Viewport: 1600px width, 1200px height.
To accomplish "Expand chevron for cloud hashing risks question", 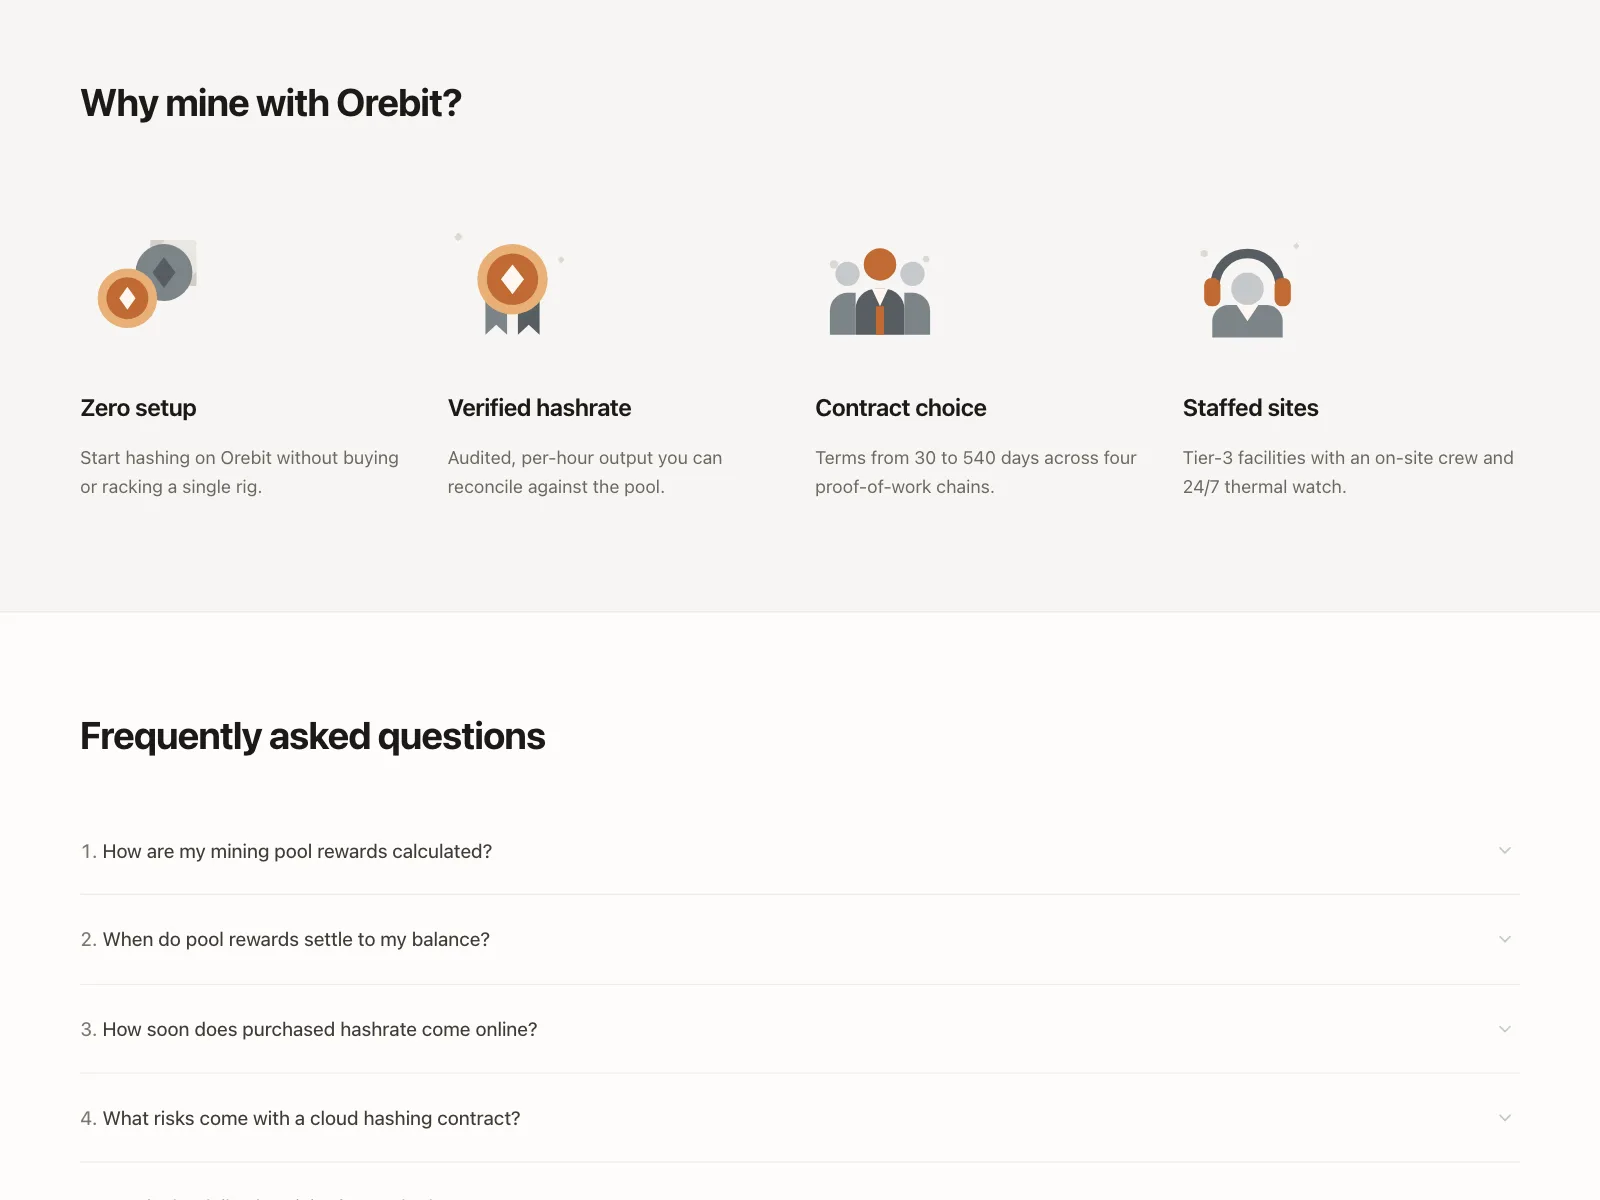I will pos(1505,1118).
